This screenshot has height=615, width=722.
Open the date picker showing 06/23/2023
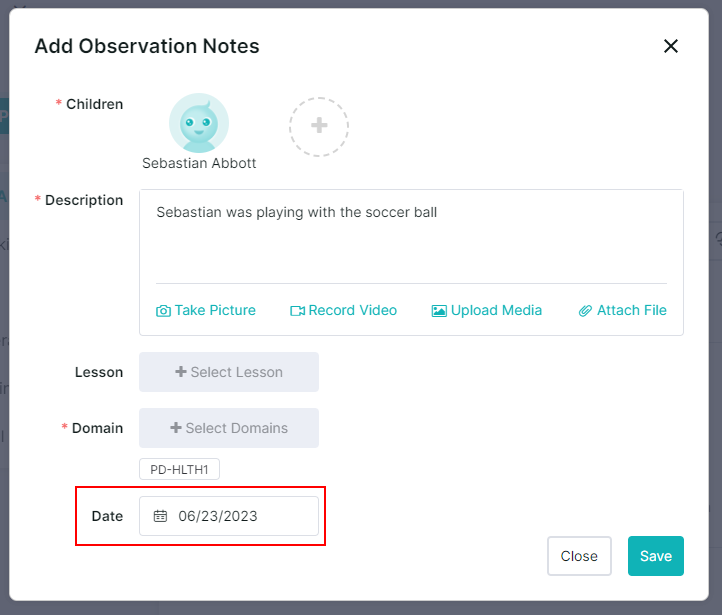(229, 516)
